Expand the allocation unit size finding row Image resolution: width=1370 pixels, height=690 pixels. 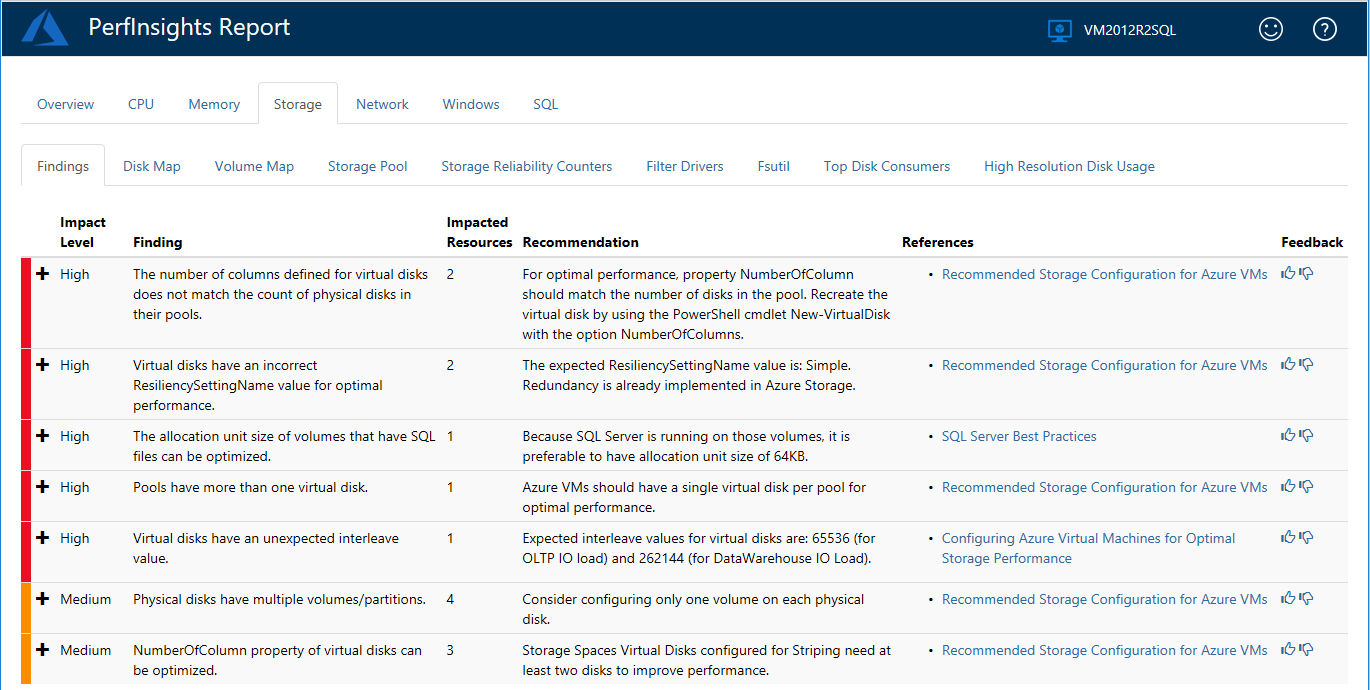(42, 436)
